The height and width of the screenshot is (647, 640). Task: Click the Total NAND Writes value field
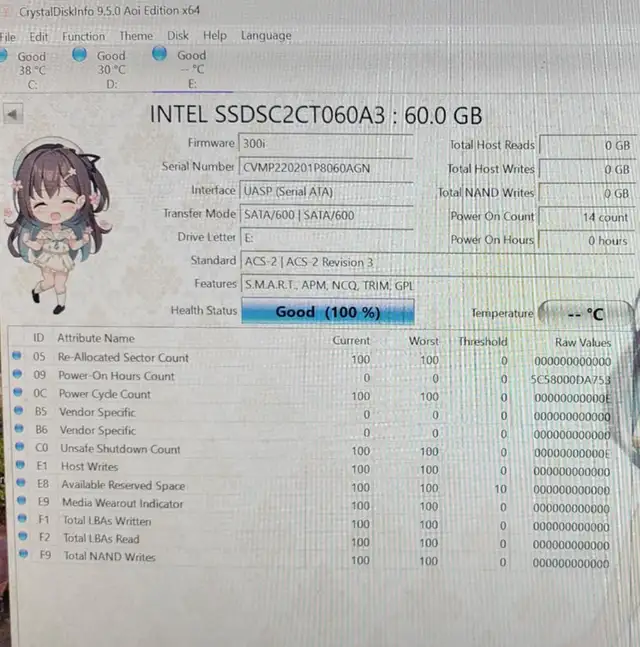tap(586, 193)
